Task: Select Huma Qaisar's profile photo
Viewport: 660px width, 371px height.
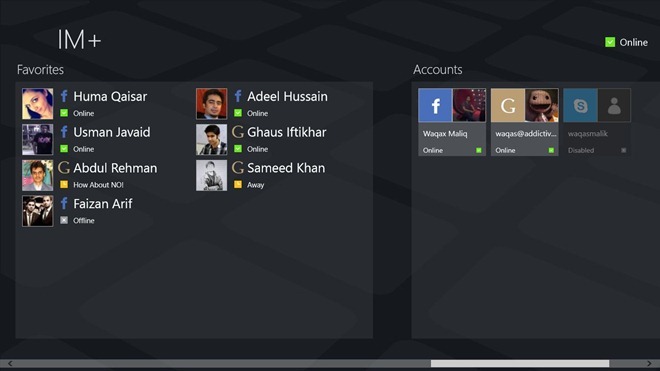Action: coord(37,104)
